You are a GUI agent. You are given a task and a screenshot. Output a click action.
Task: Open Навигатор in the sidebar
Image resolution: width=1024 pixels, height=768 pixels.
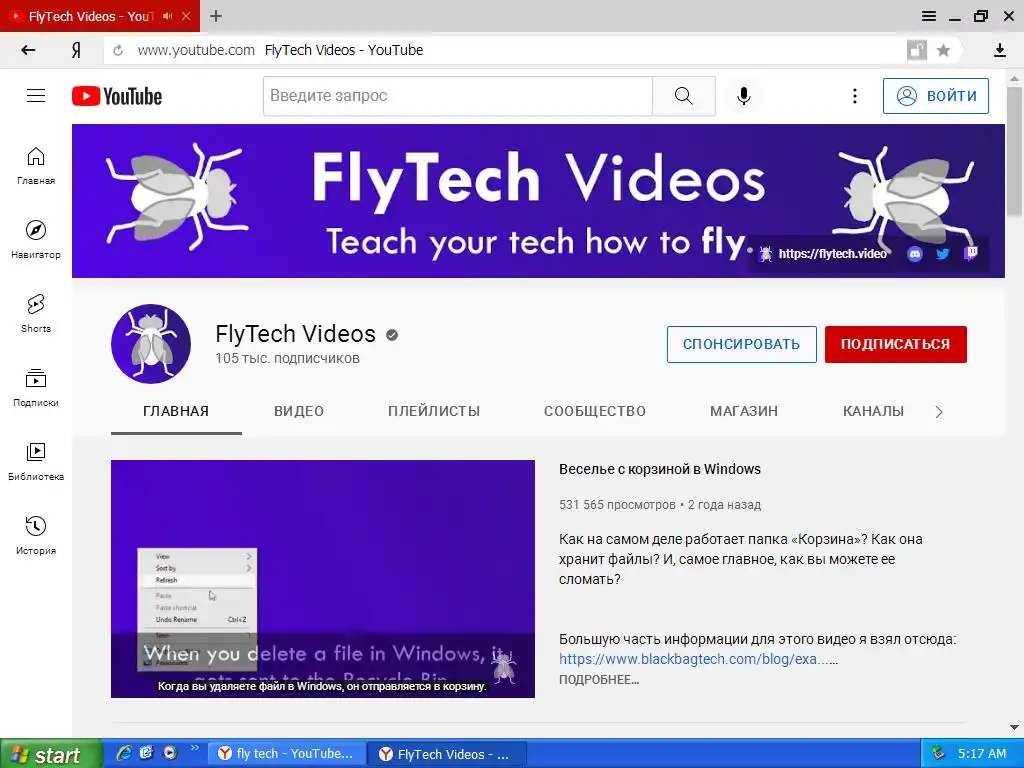[36, 239]
